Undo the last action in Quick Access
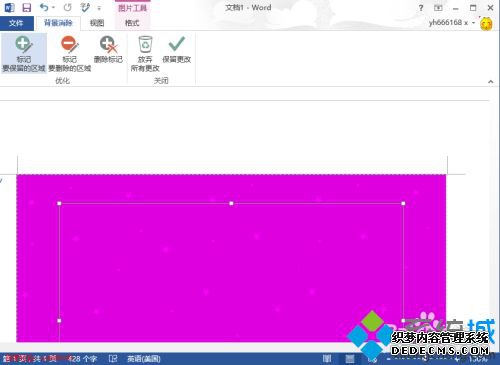 point(44,7)
